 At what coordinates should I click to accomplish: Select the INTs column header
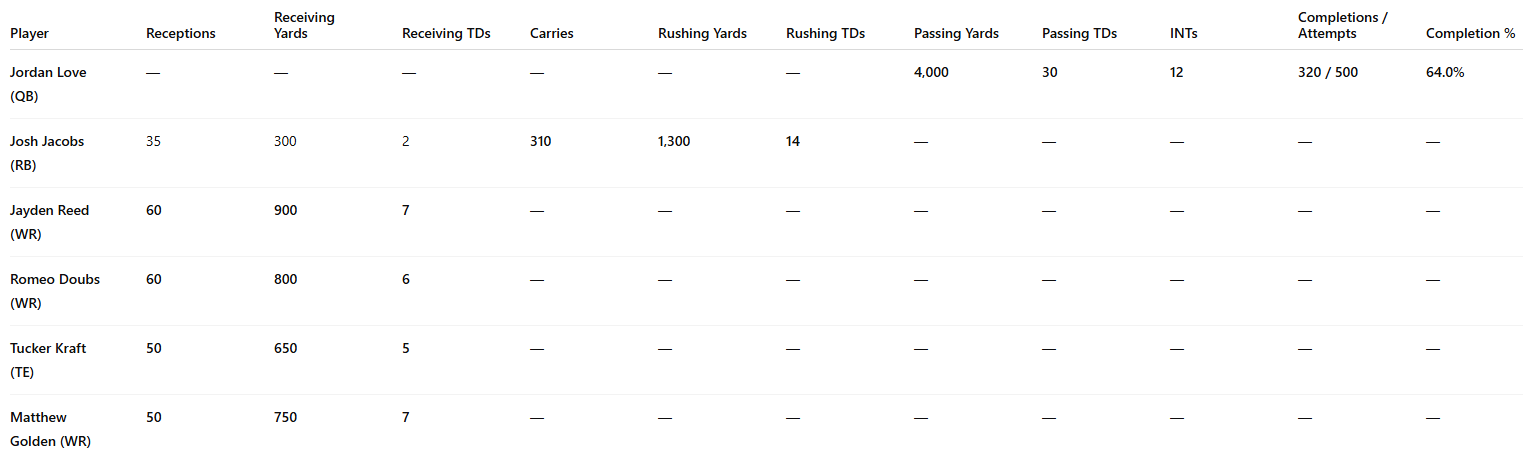tap(1184, 34)
